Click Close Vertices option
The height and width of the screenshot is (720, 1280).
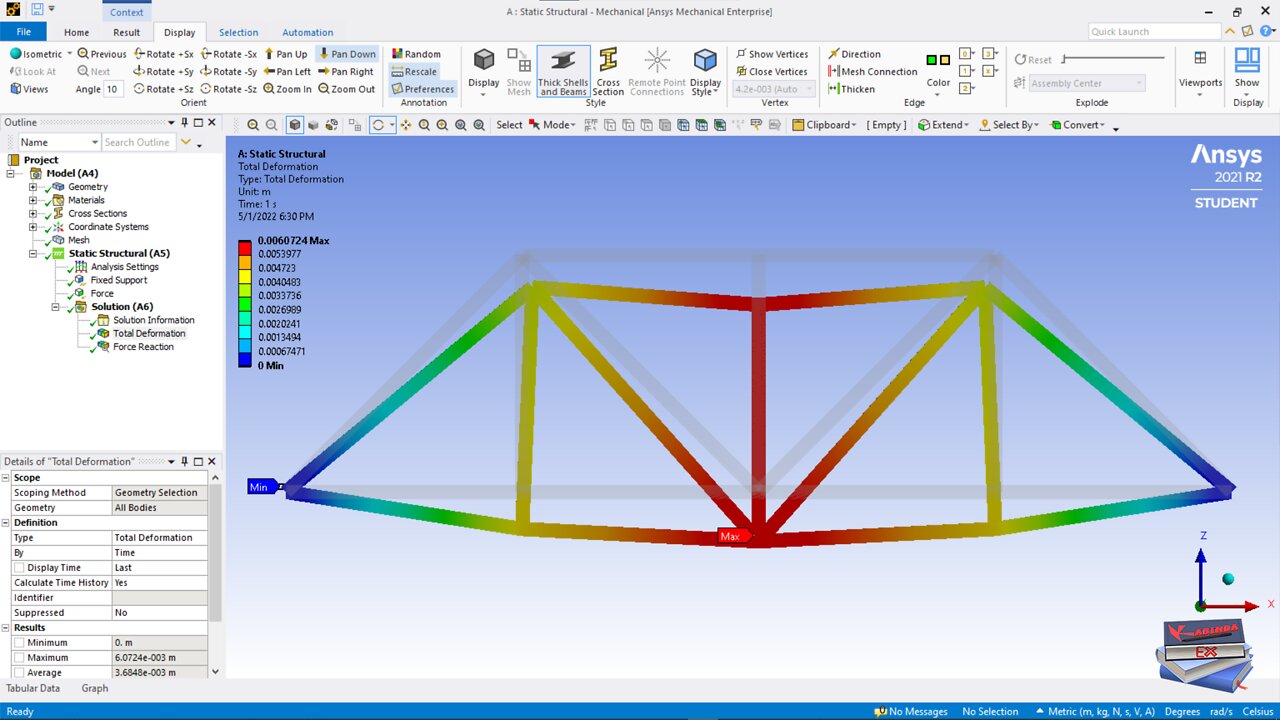pyautogui.click(x=771, y=71)
